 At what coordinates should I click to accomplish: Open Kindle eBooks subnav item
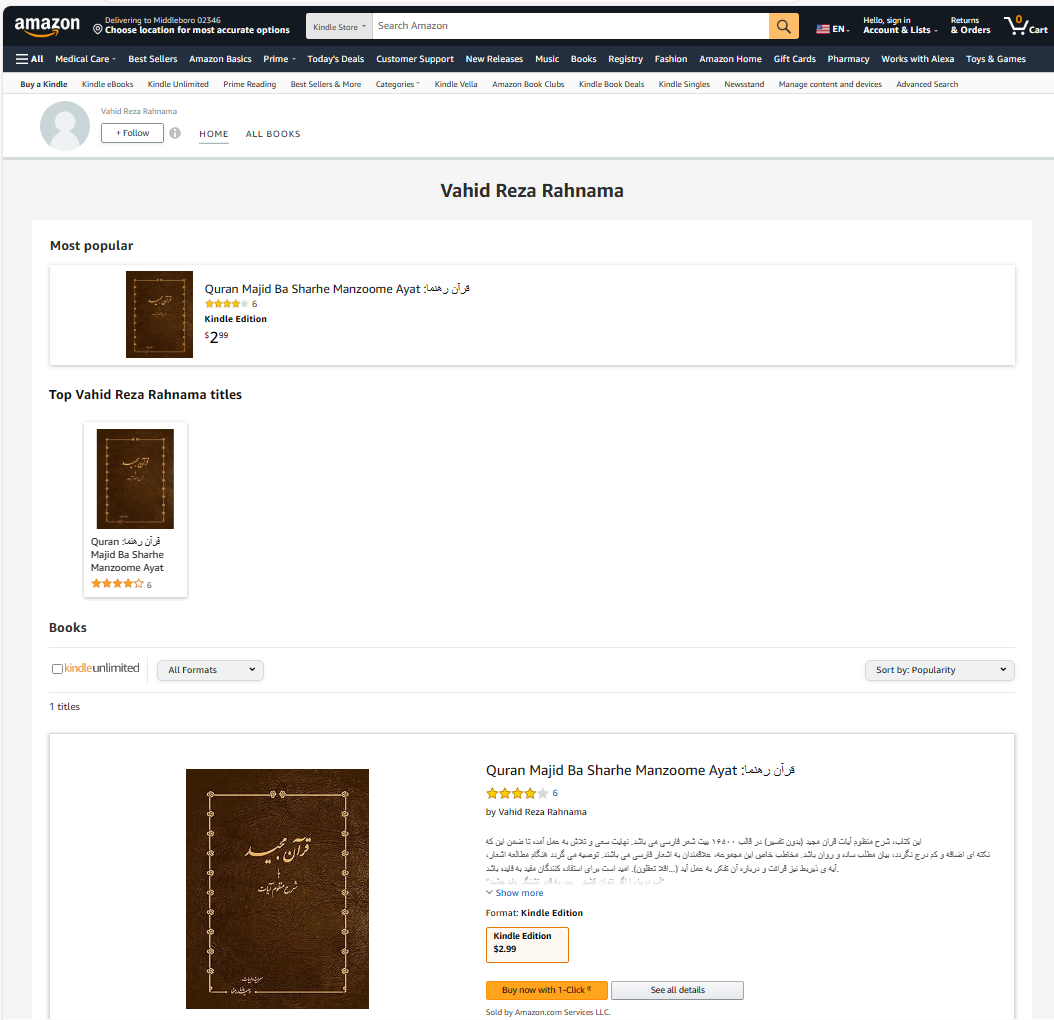(108, 84)
